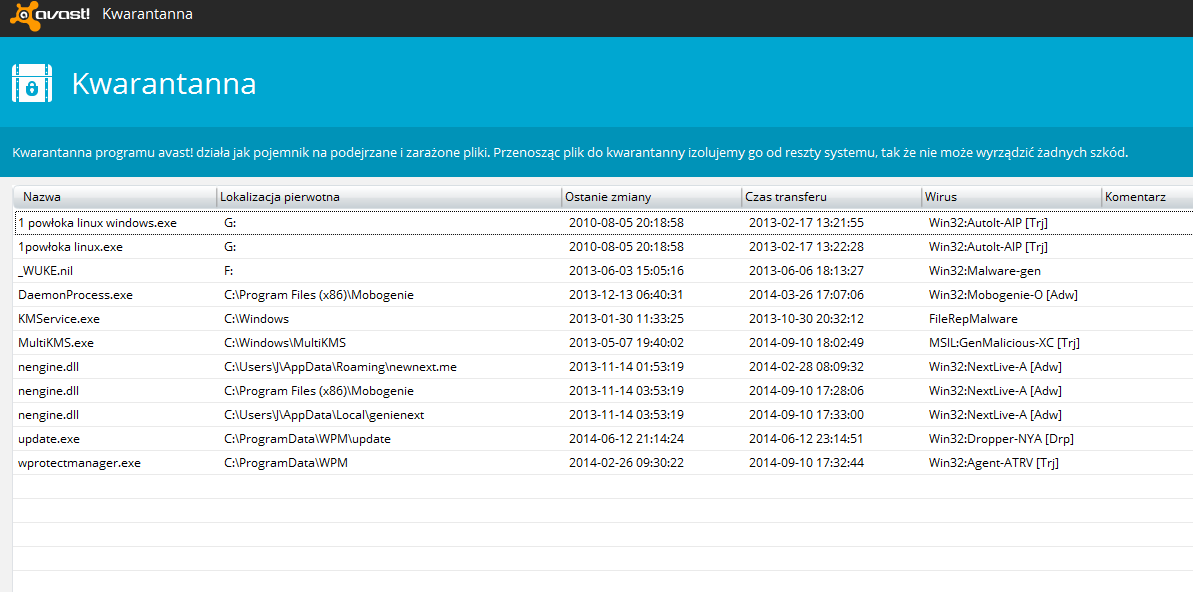1193x592 pixels.
Task: Click modified date 2014-06-12 21:14:24
Action: tap(626, 439)
